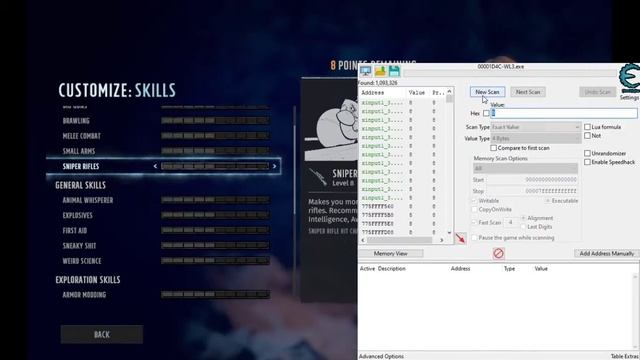Enable the Lua formula checkbox

(587, 127)
